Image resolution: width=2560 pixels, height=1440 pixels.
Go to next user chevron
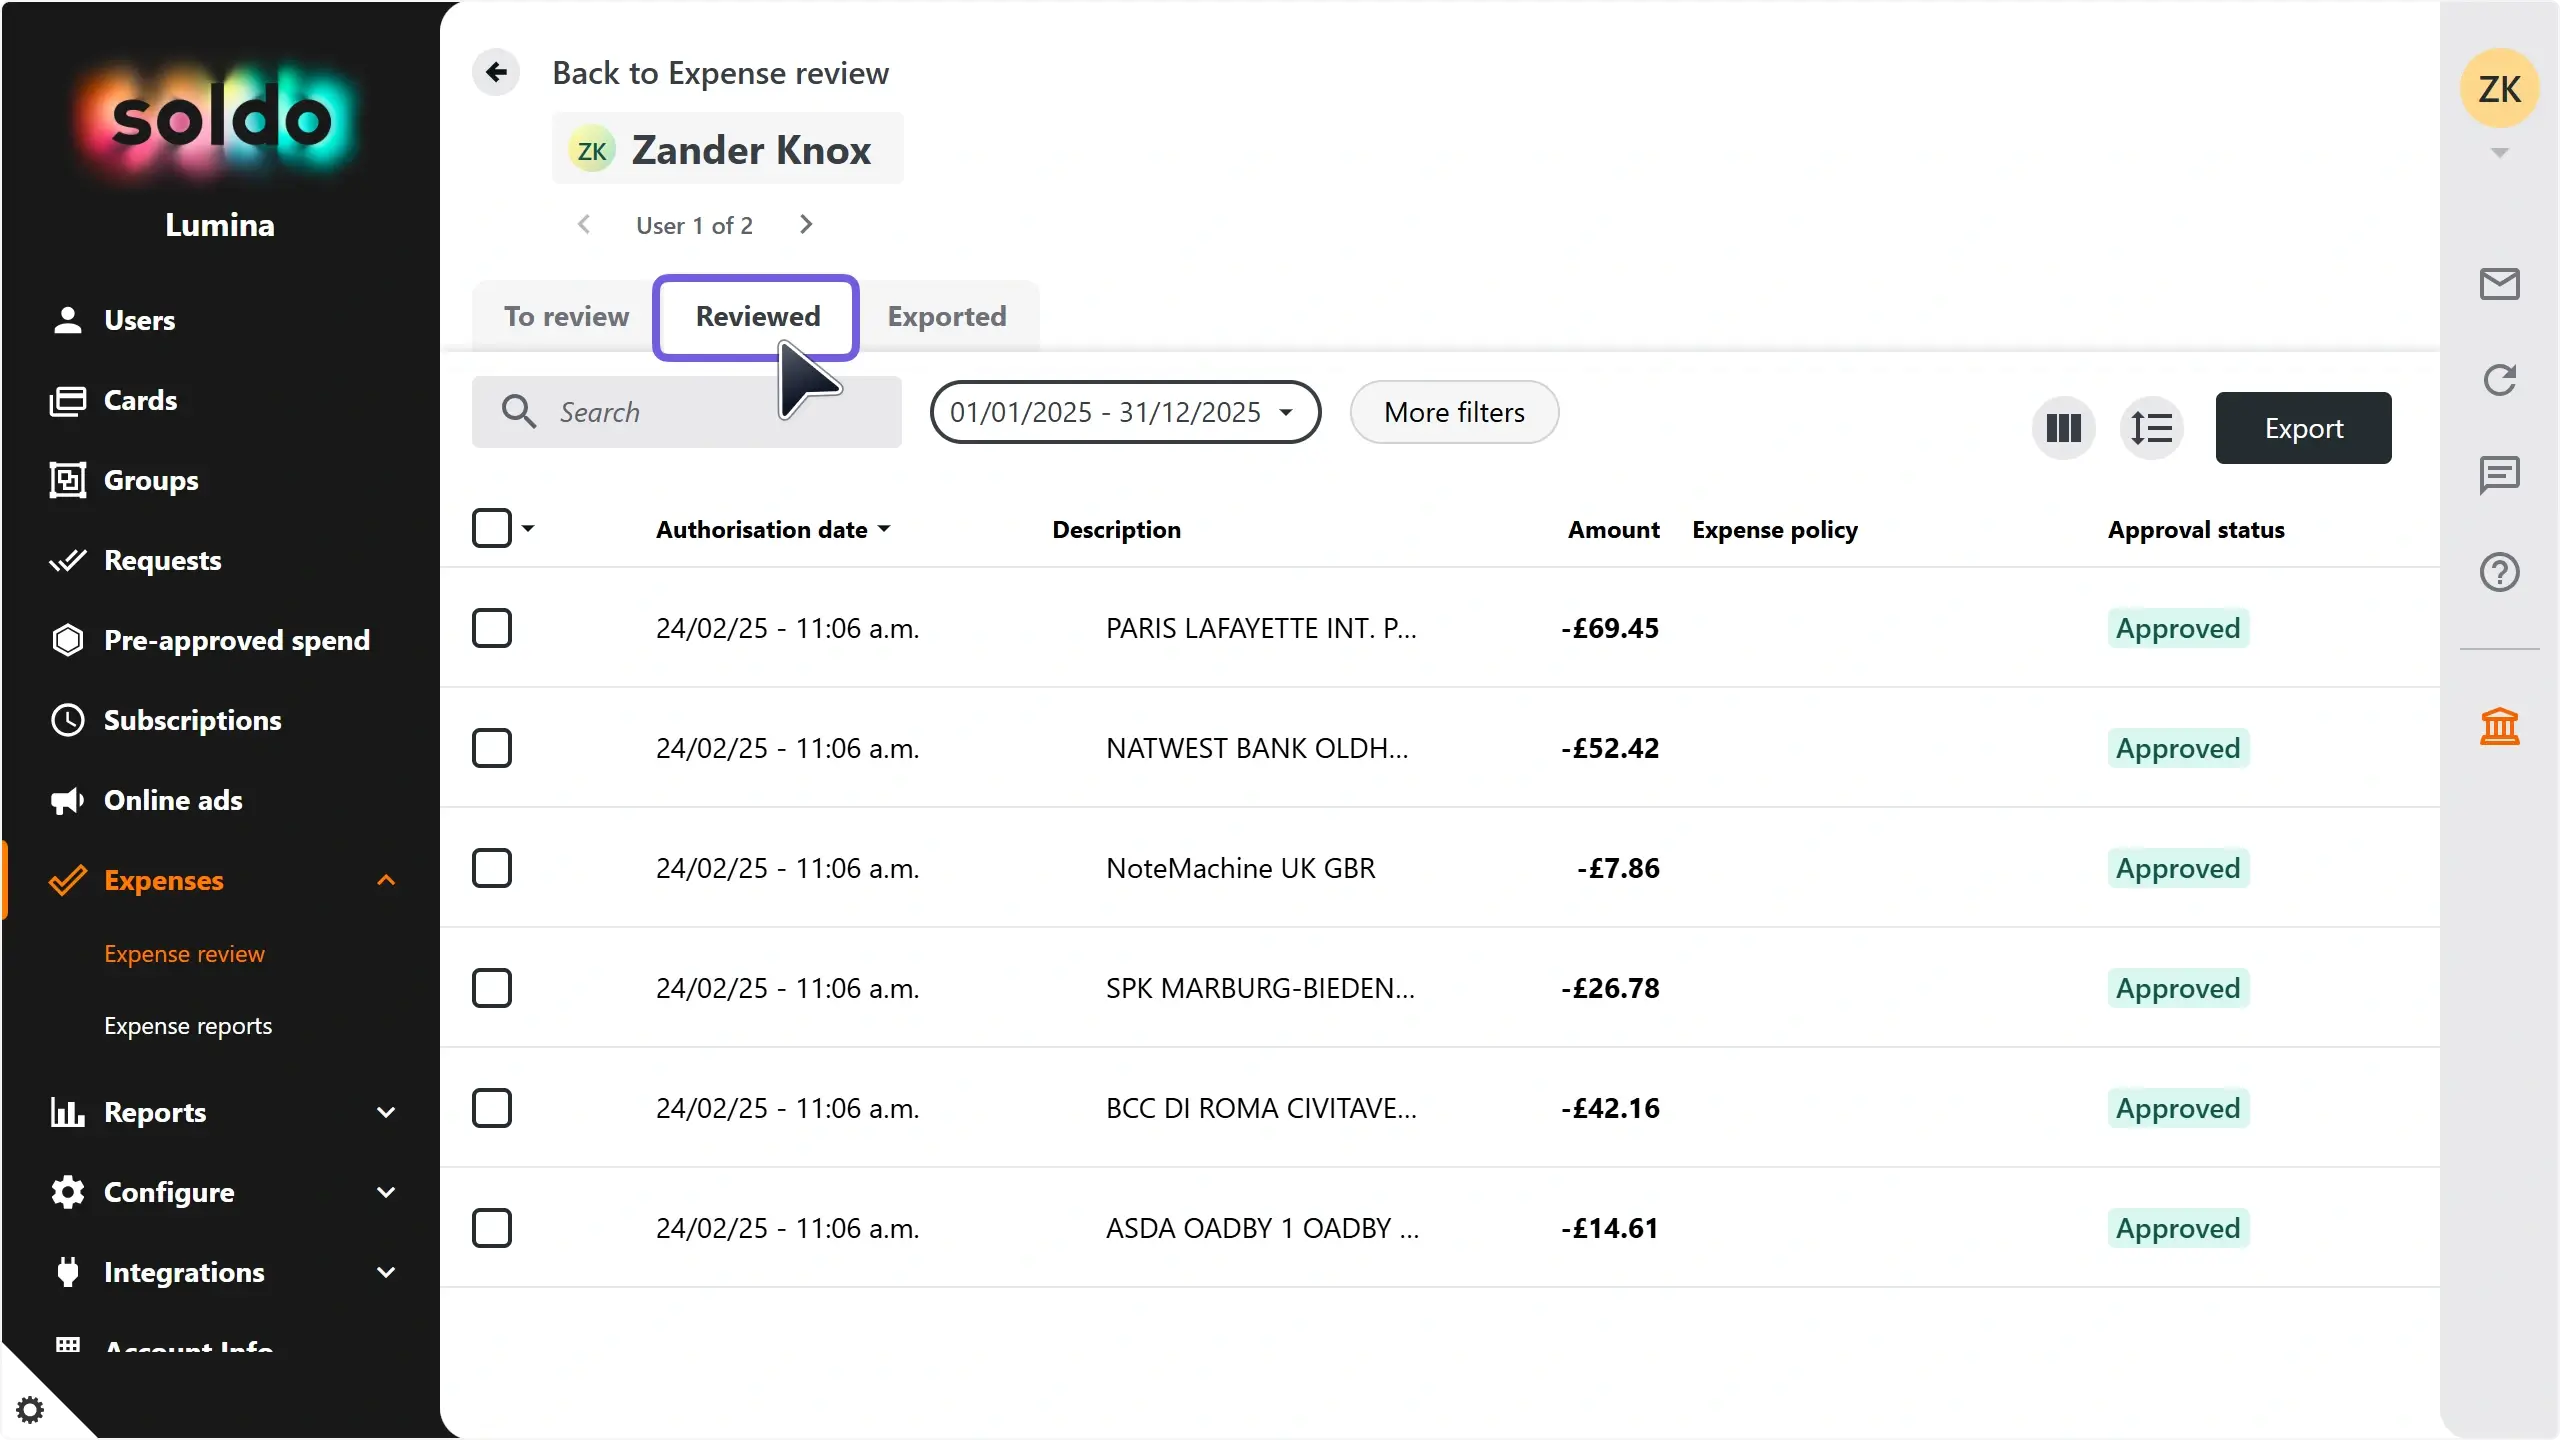[806, 225]
